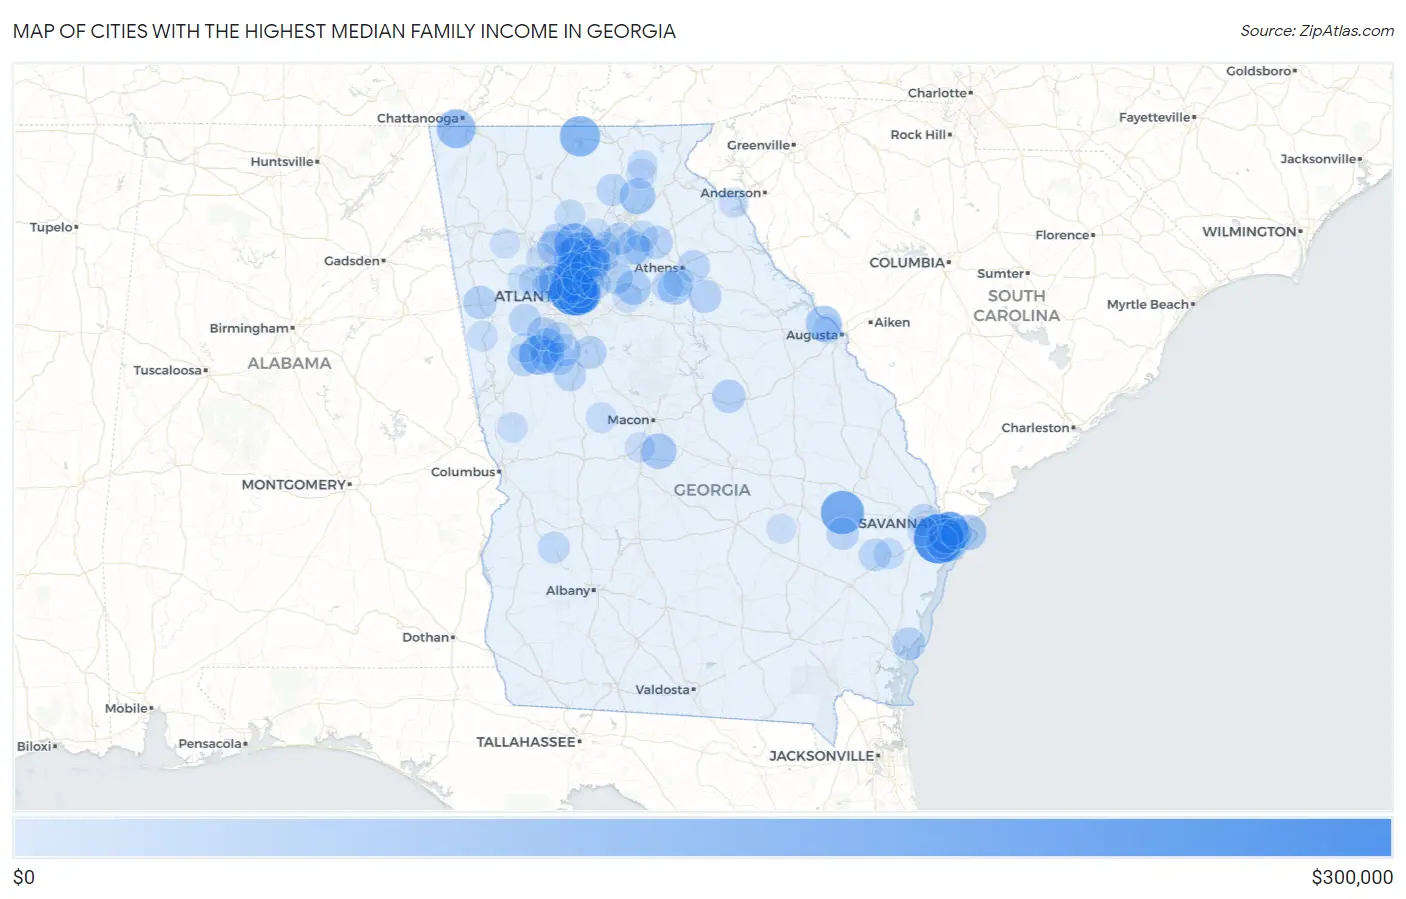1406x899 pixels.
Task: Click the Sumter city label
Action: click(x=1004, y=273)
